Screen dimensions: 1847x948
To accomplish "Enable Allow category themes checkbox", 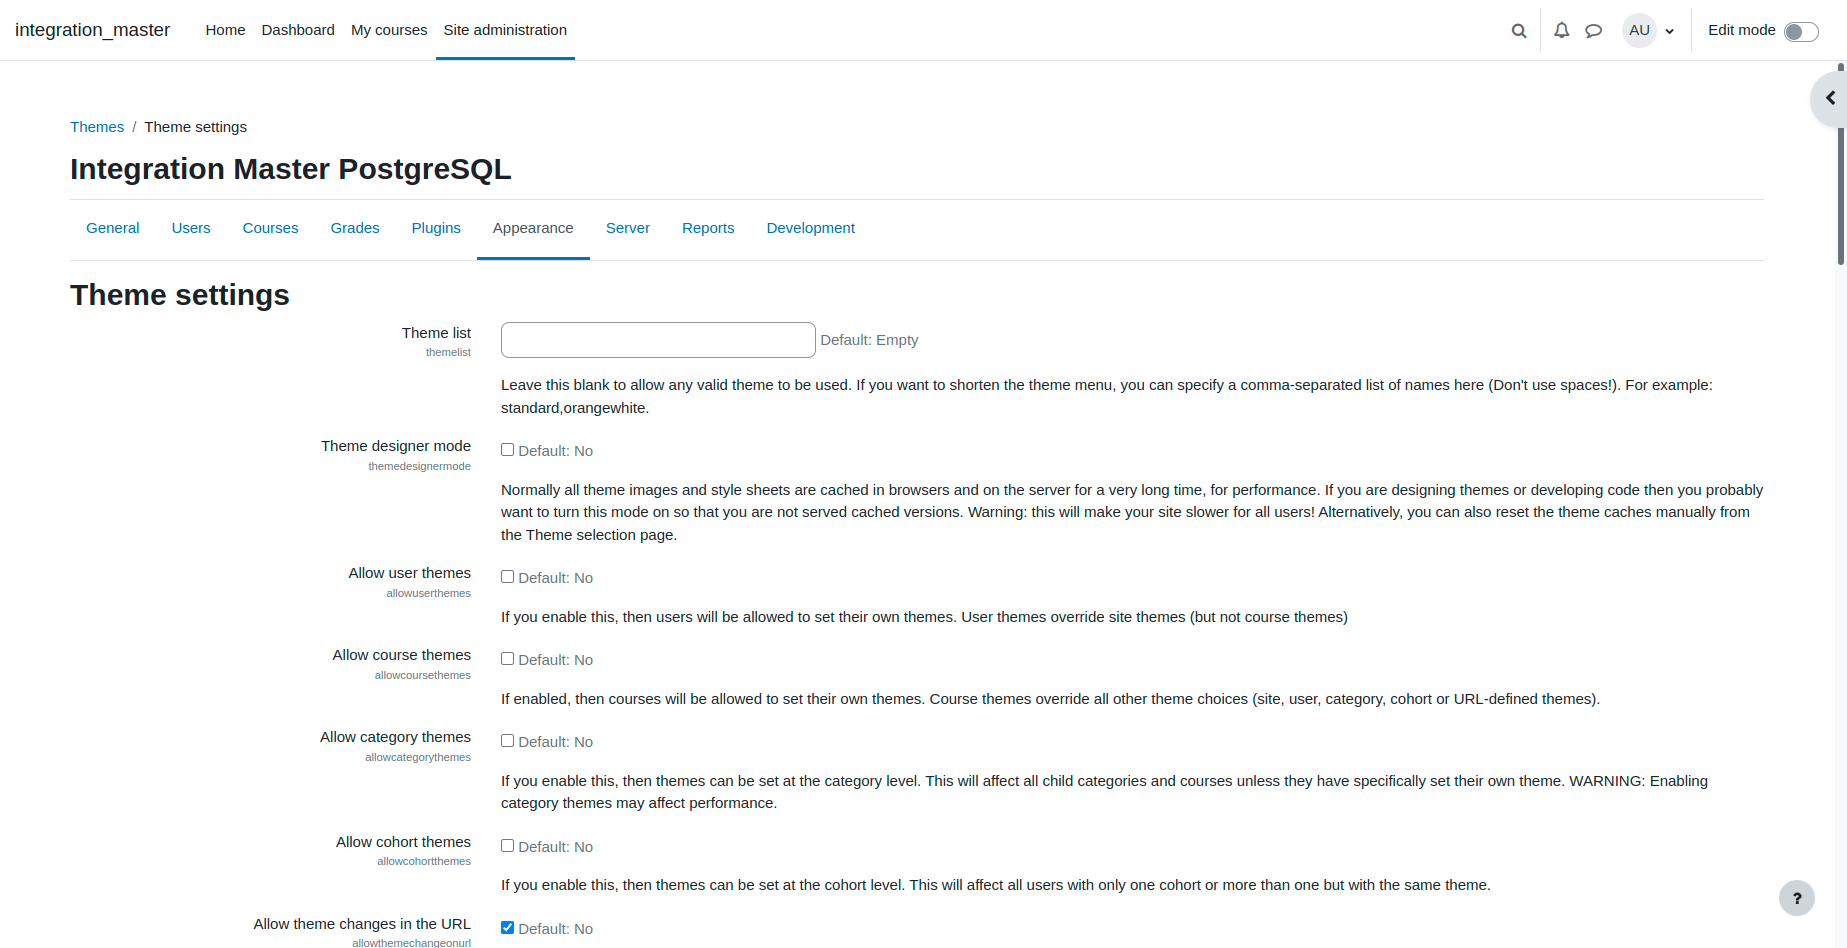I will click(507, 741).
